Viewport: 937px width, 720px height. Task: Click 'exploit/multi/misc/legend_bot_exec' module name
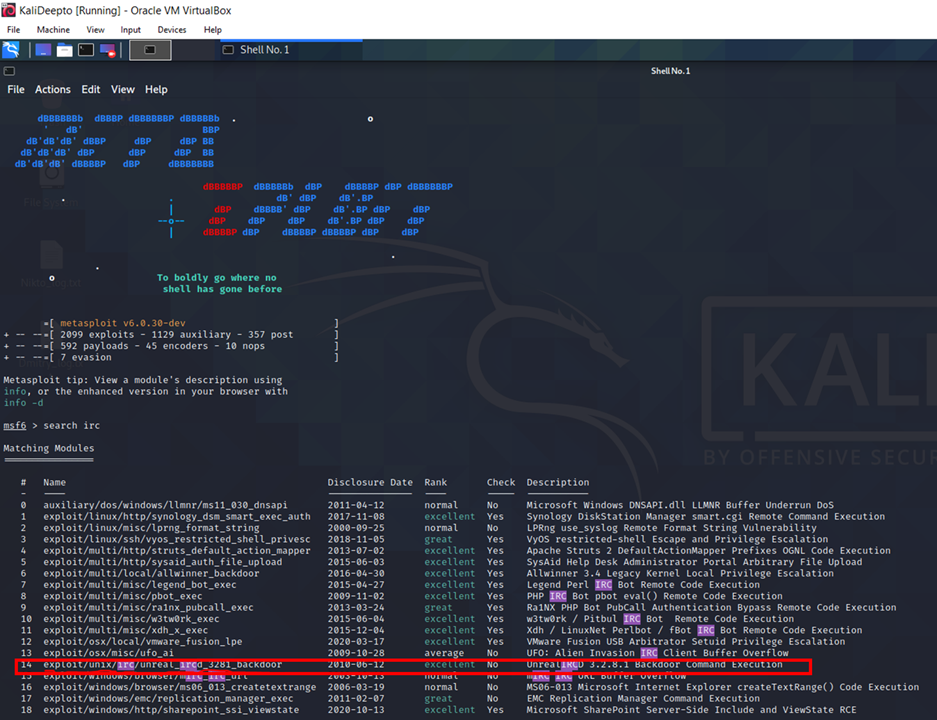click(x=140, y=584)
